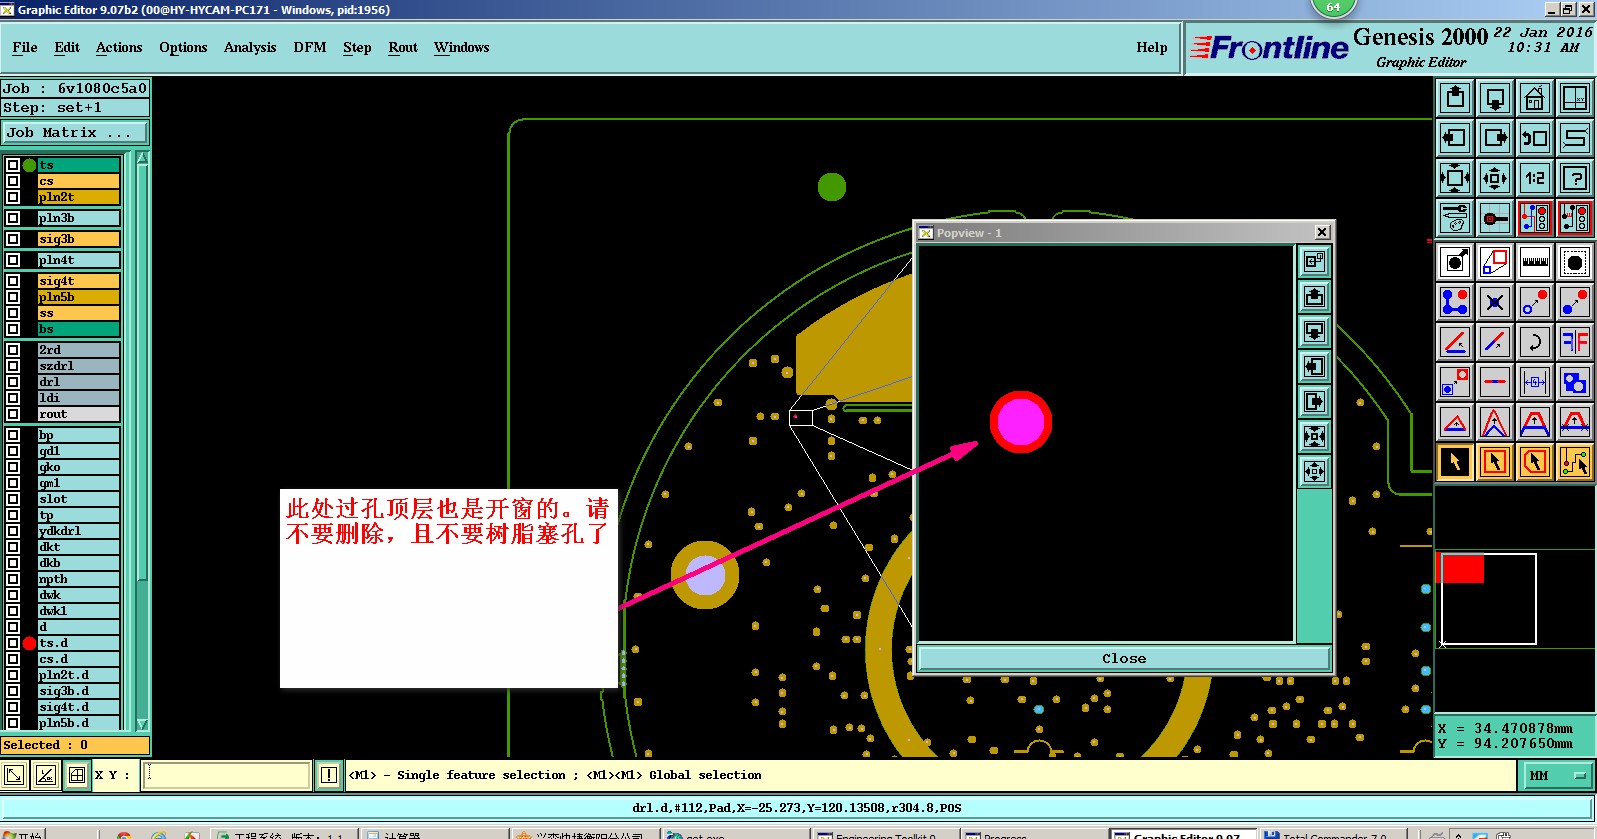Click the exclamation mark icon beside XY field
The height and width of the screenshot is (839, 1597).
click(x=329, y=775)
